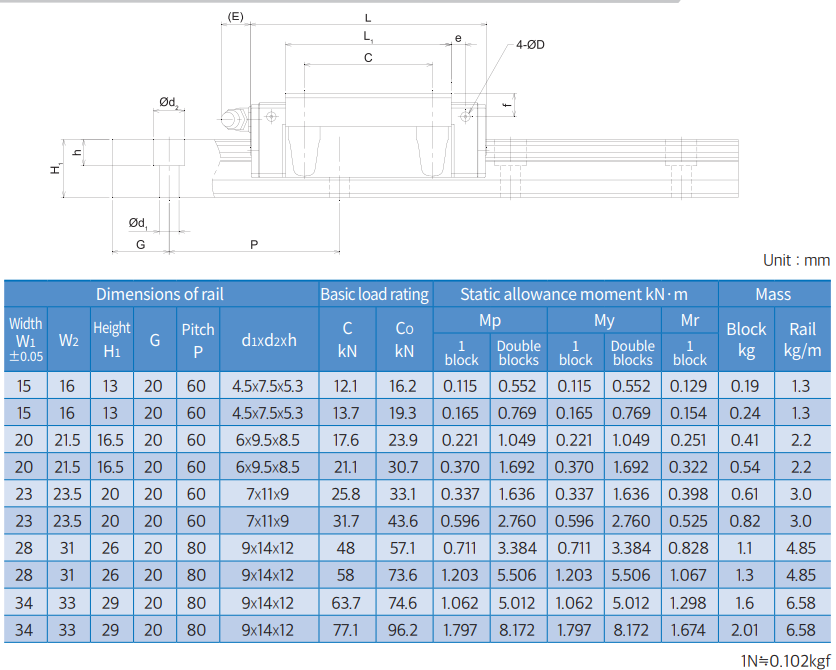The height and width of the screenshot is (670, 836).
Task: Click the 'd1xd2xh' column header
Action: 268,340
